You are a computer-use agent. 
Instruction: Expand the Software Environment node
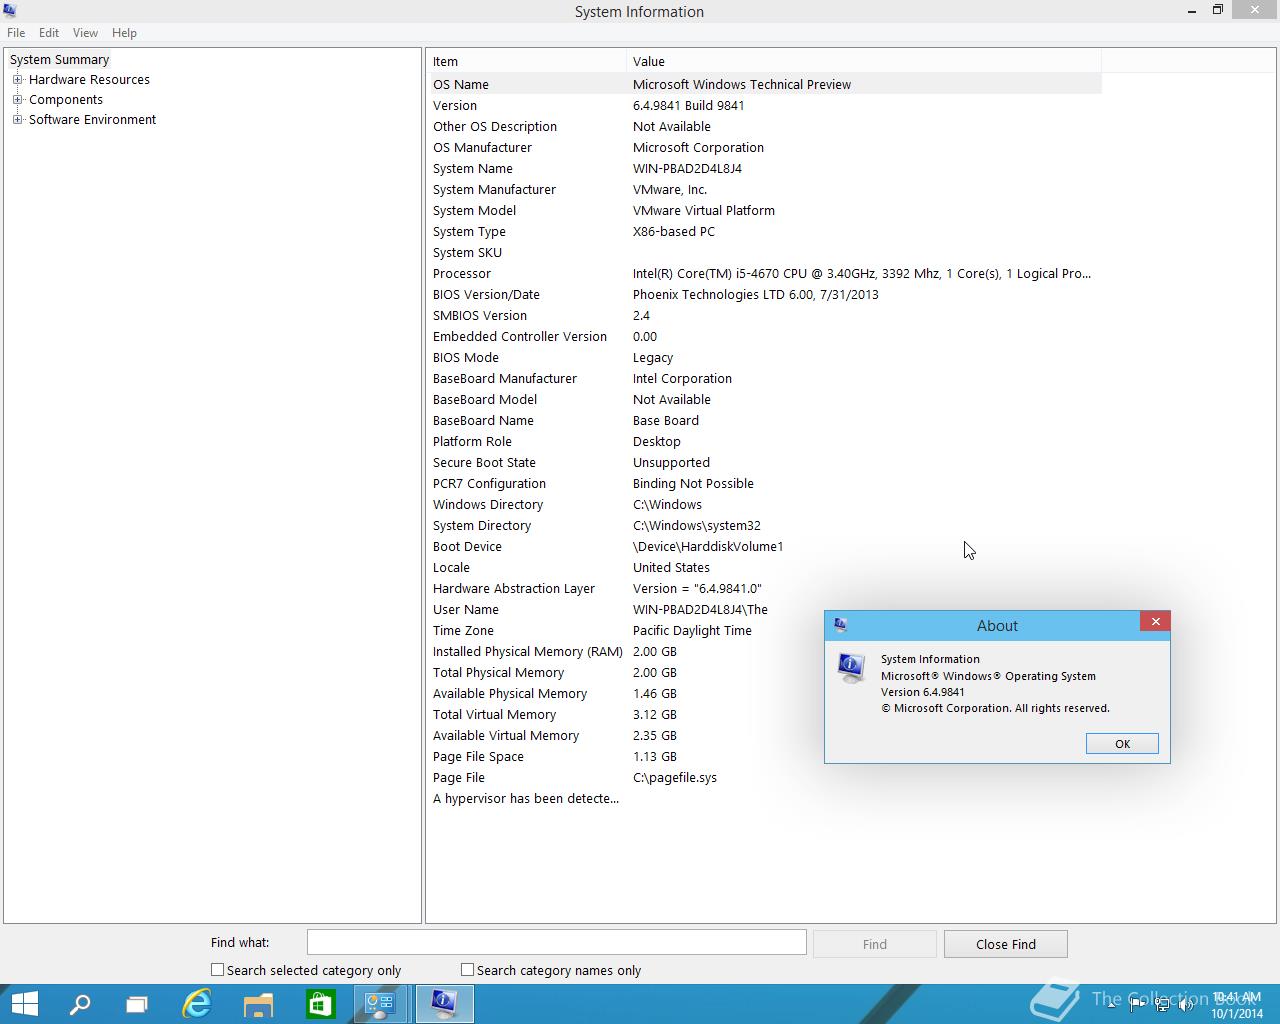tap(17, 120)
